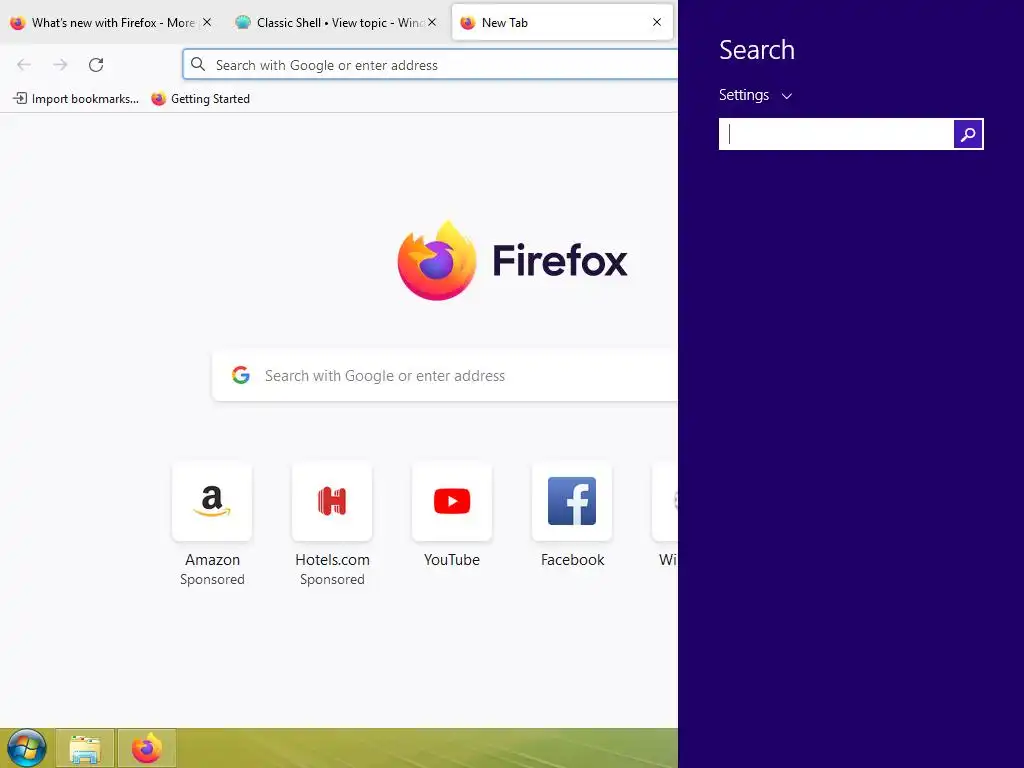Expand the Settings dropdown in the Search pane
Image resolution: width=1024 pixels, height=768 pixels.
click(x=756, y=95)
